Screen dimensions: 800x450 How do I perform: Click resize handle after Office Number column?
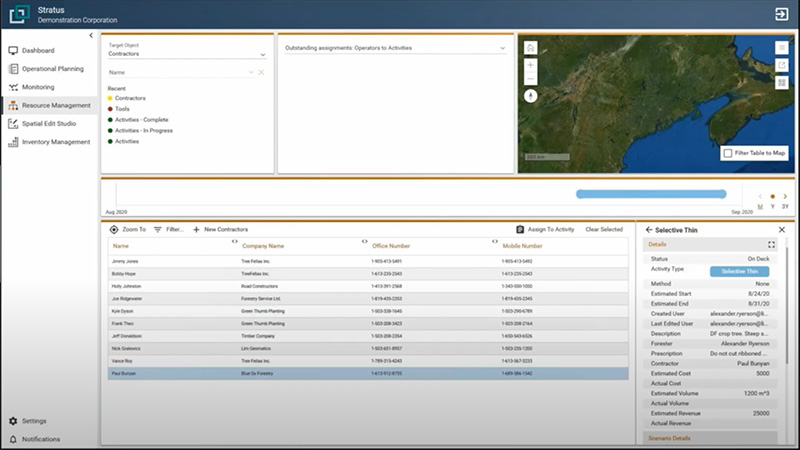(x=494, y=241)
